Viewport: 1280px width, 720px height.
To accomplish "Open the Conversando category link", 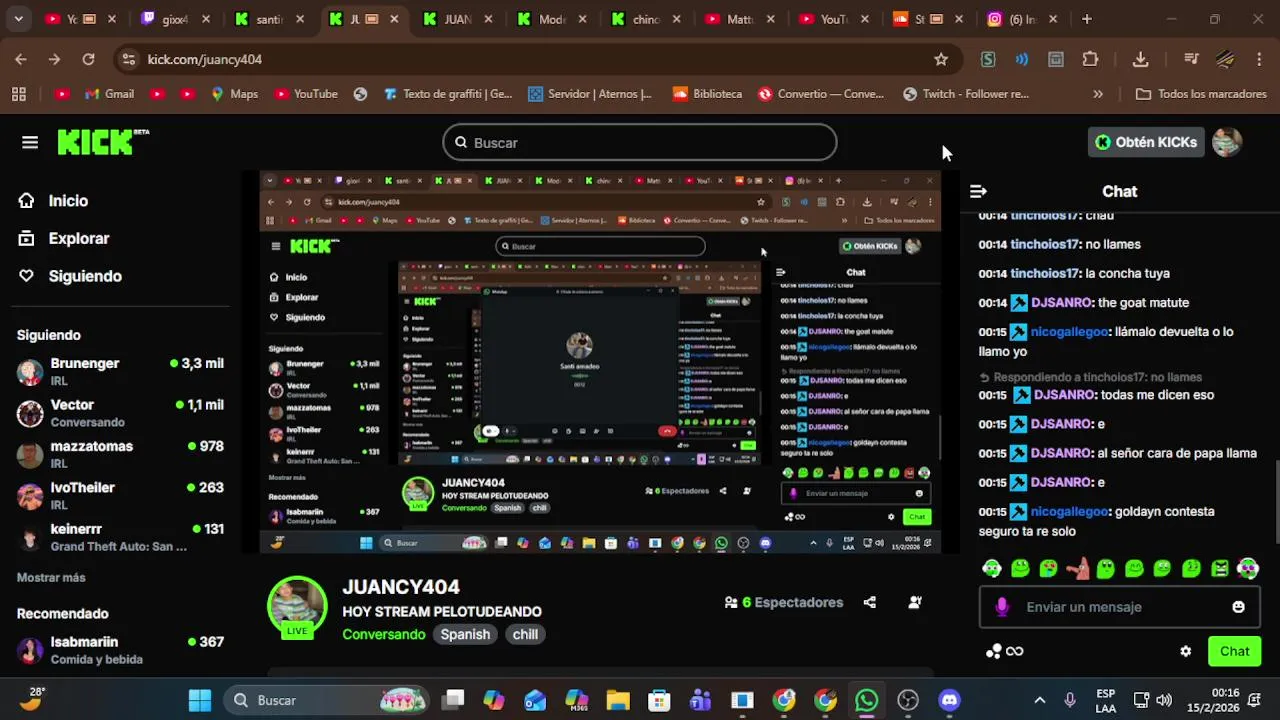I will point(384,634).
